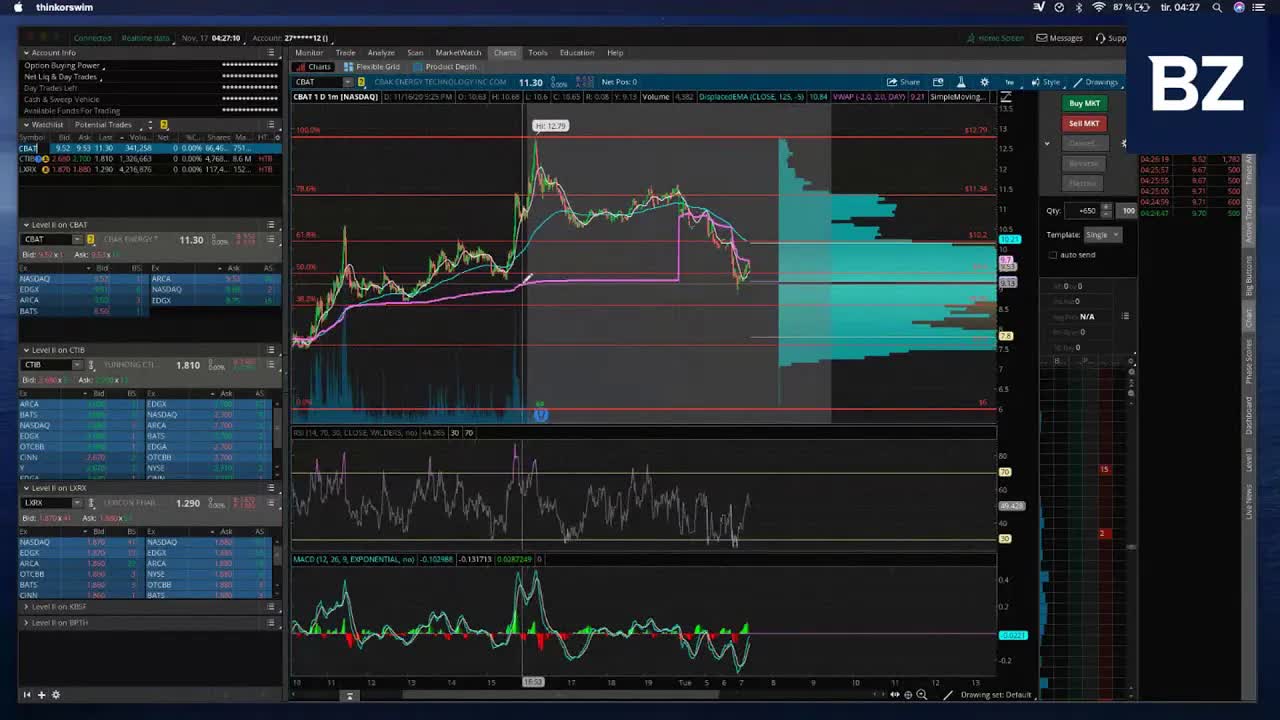Click the macOS Spotlight search icon
Viewport: 1280px width, 720px height.
point(1217,7)
